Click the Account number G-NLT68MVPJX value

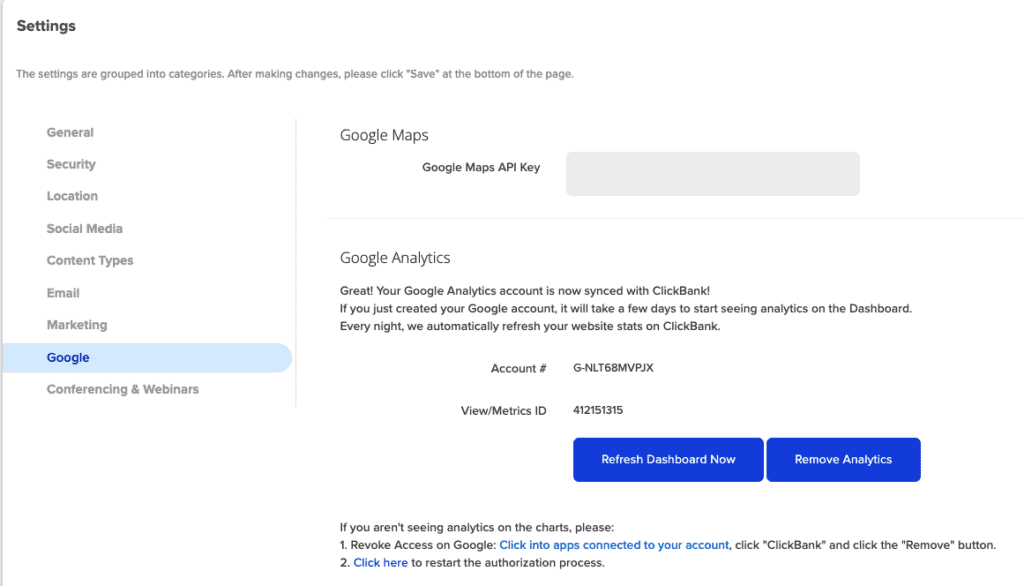tap(613, 368)
